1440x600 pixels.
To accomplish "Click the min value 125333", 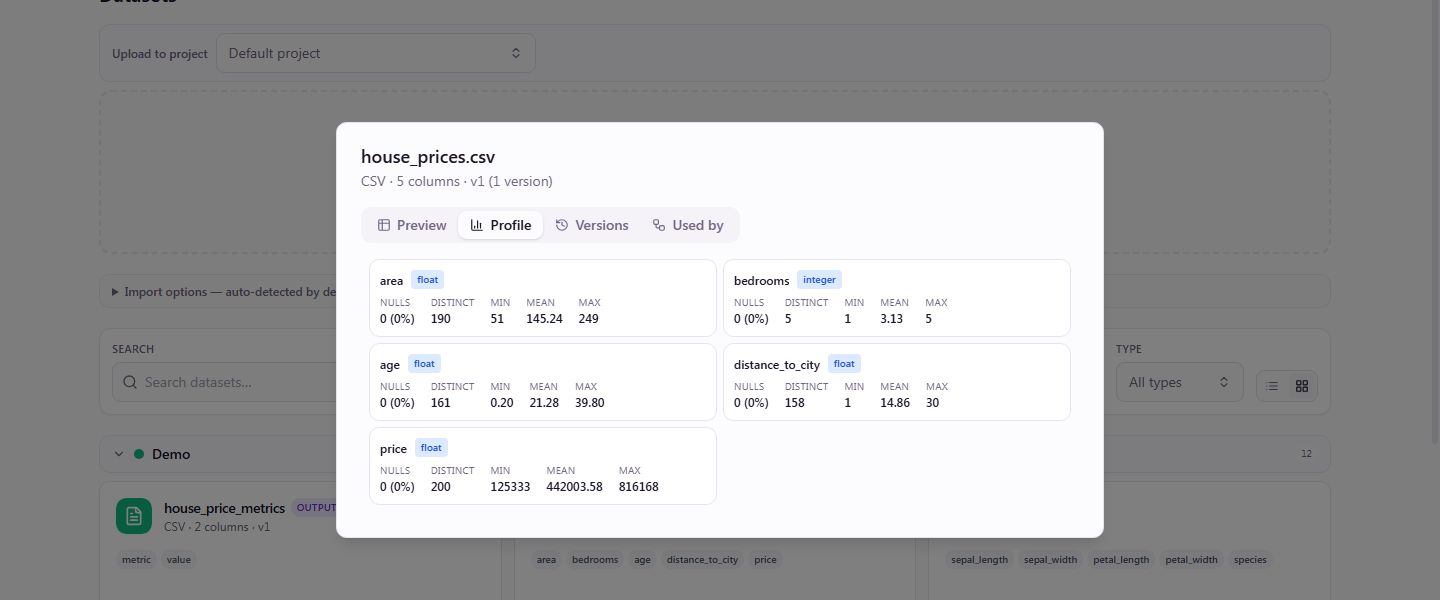I will (x=510, y=487).
